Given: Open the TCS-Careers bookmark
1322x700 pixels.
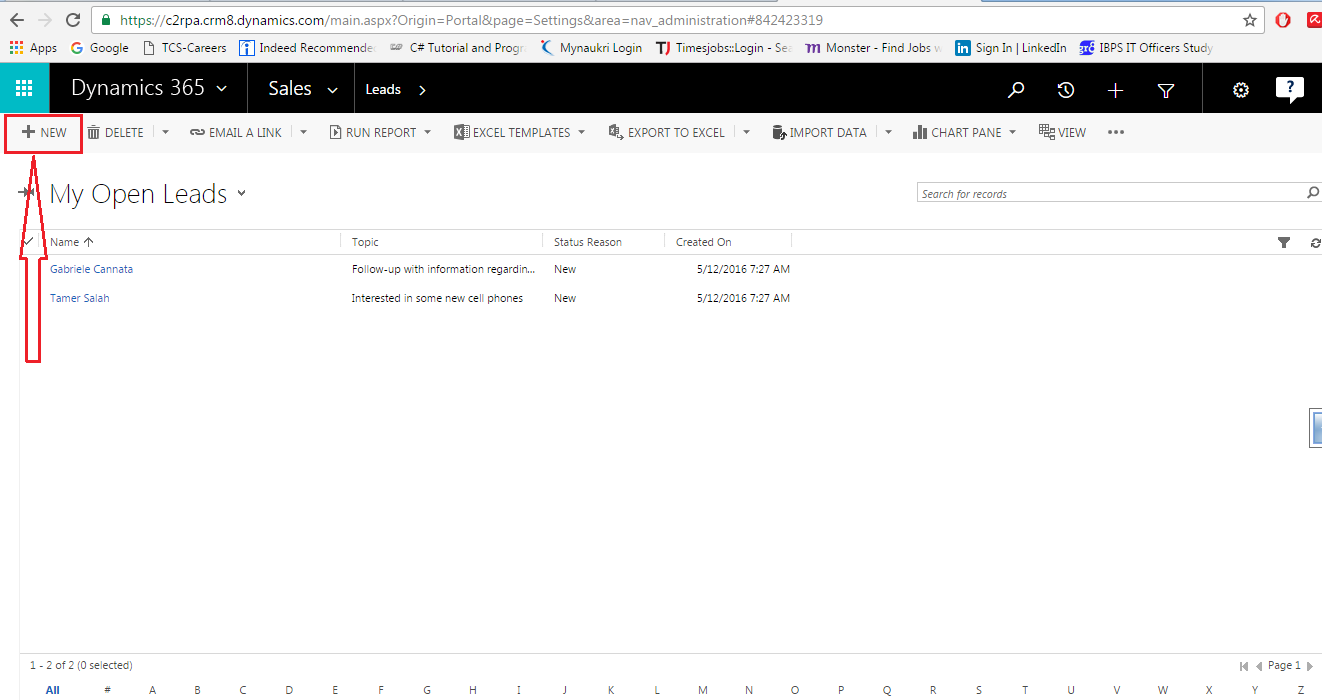Looking at the screenshot, I should (x=185, y=47).
